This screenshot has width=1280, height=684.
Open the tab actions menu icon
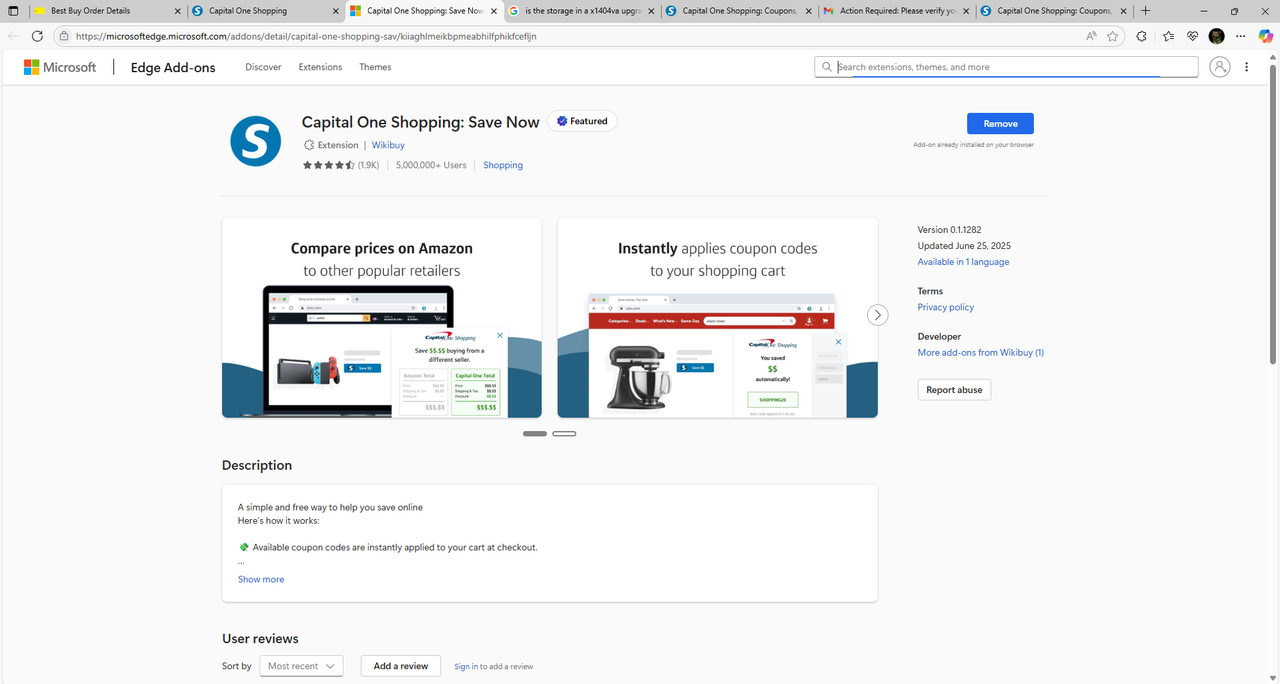click(x=13, y=11)
